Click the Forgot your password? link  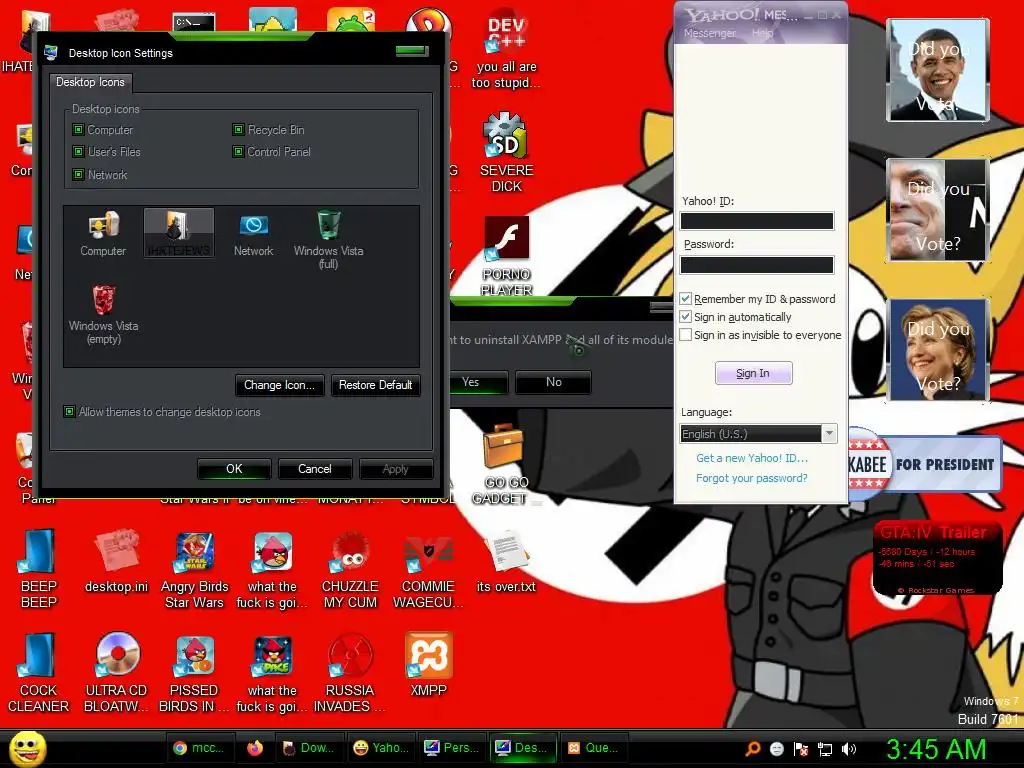(x=752, y=478)
